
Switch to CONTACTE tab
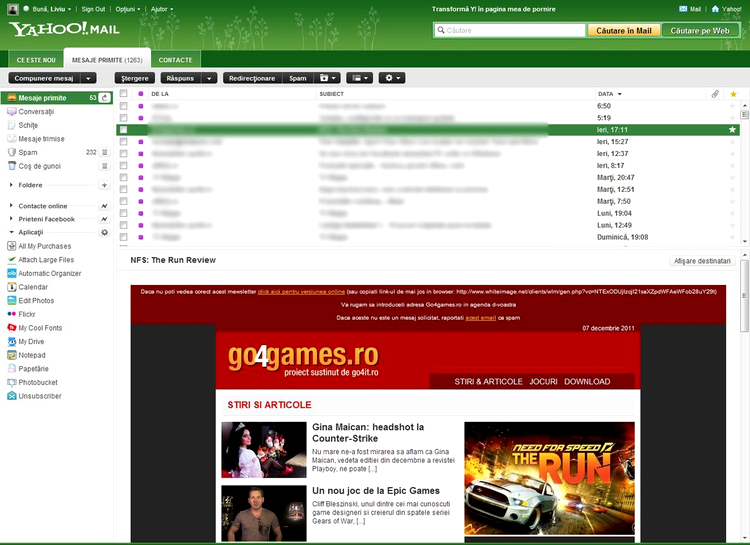[x=176, y=60]
